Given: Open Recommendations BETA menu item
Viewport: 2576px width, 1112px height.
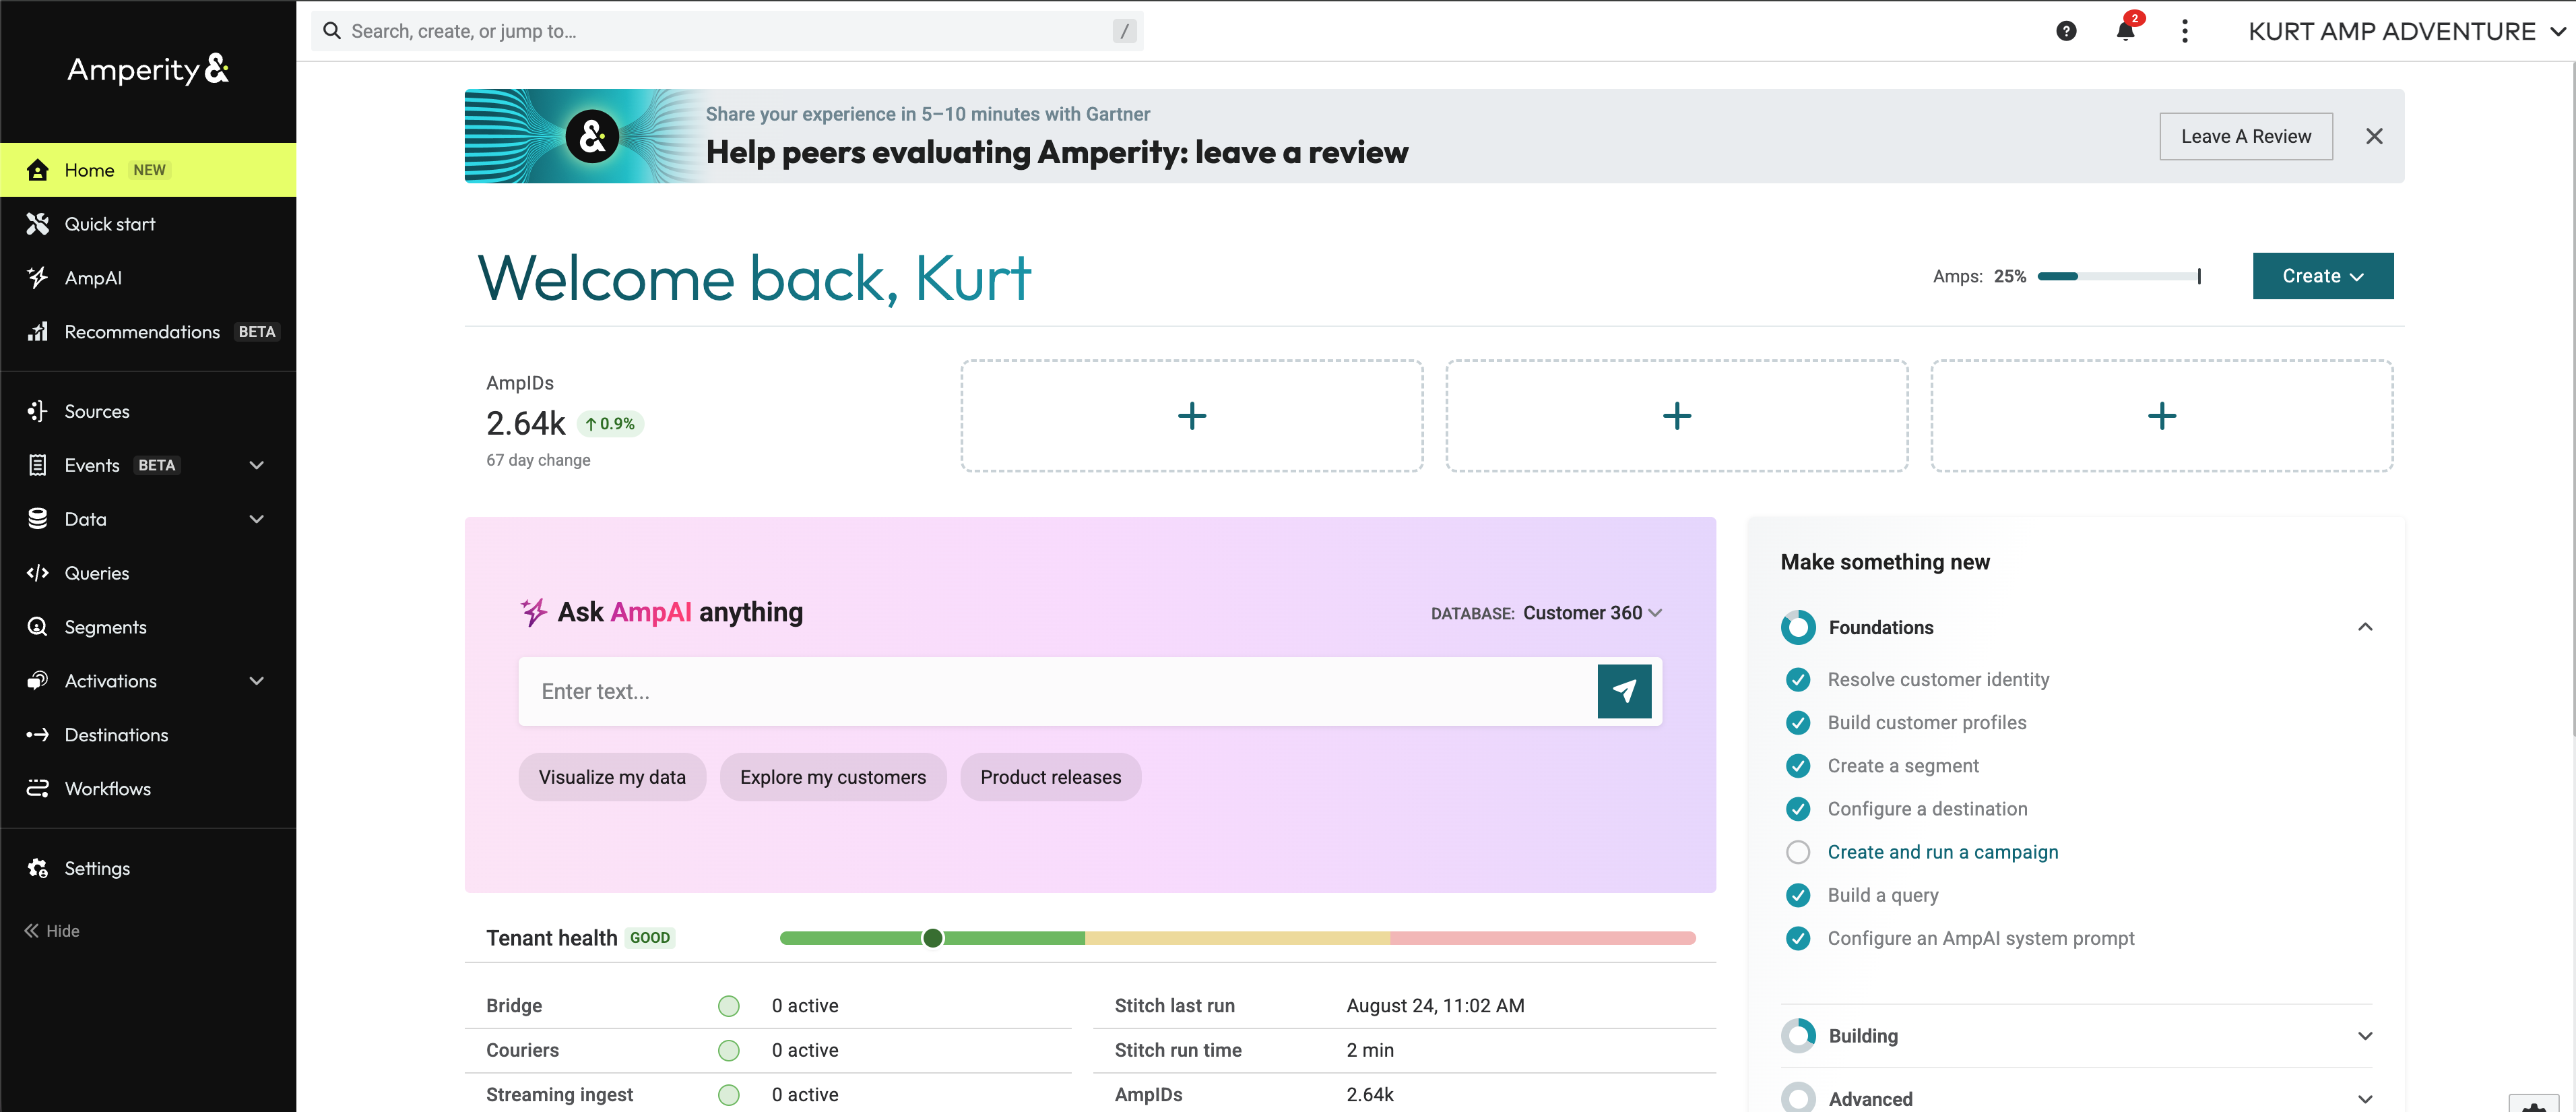Looking at the screenshot, I should 148,332.
